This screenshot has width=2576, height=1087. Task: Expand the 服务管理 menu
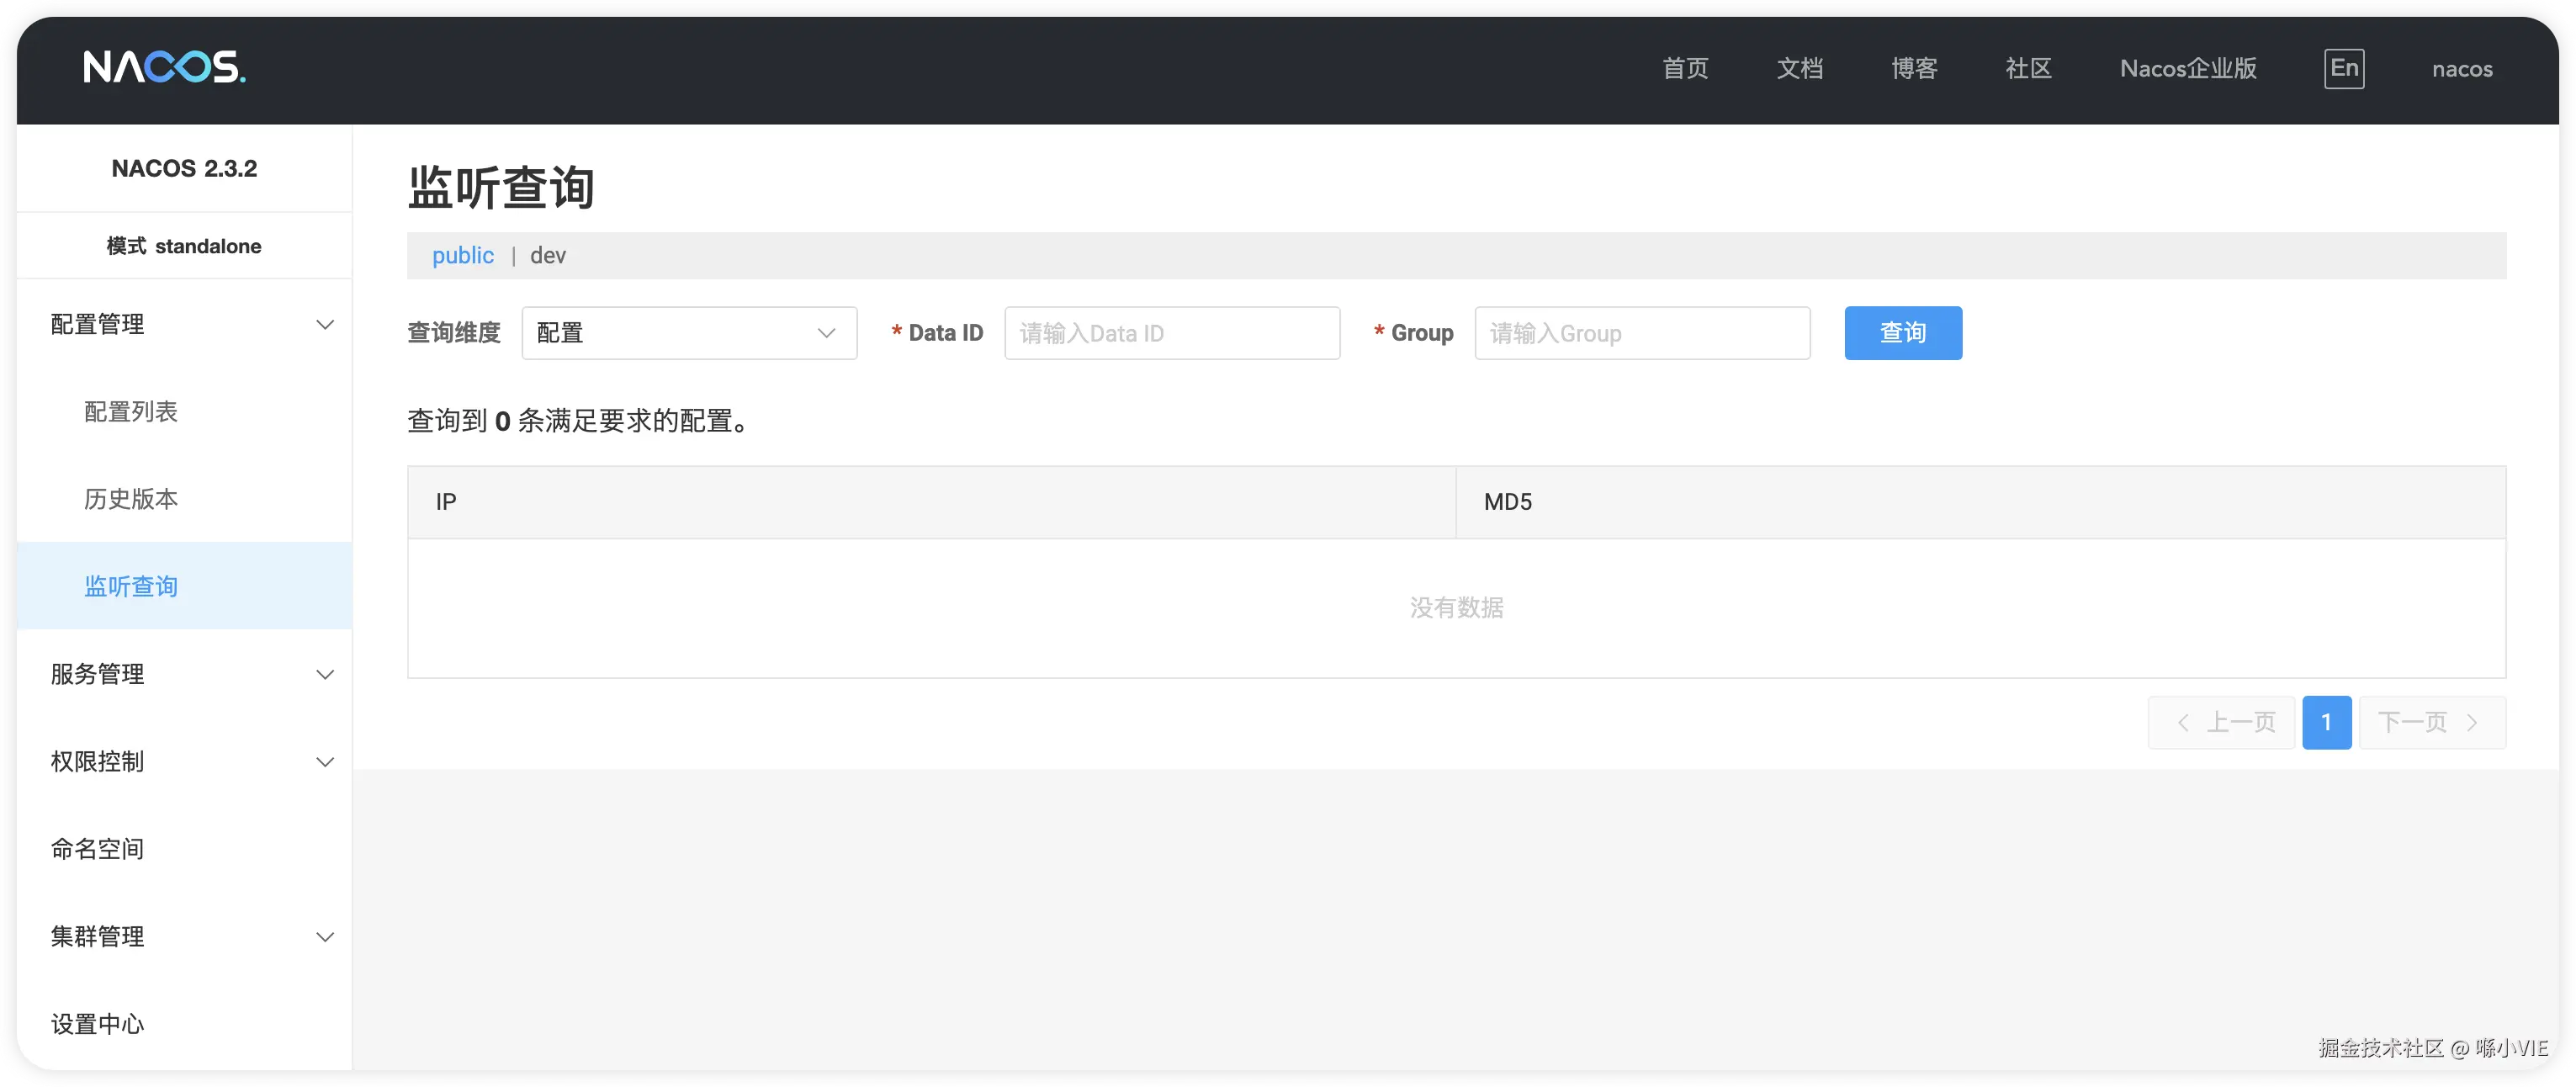point(97,674)
